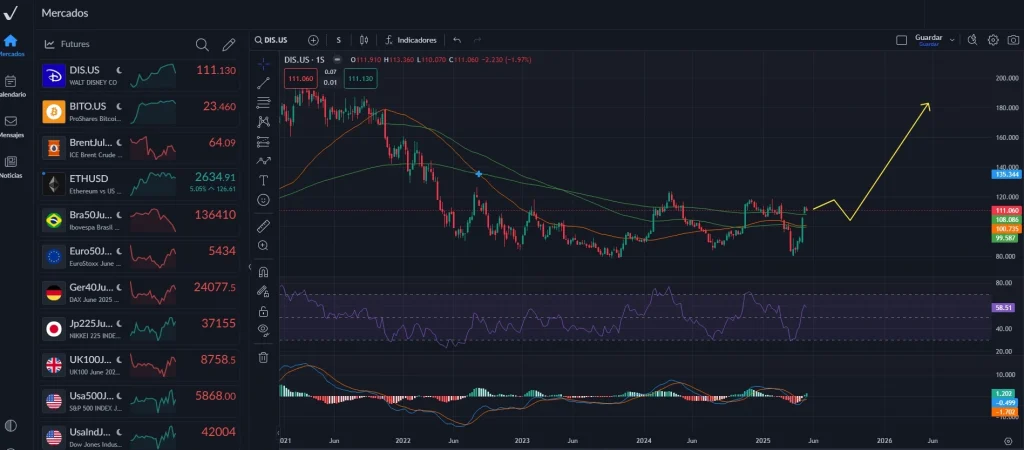Go to Mercados home in the sidebar
The image size is (1024, 450).
[x=10, y=44]
